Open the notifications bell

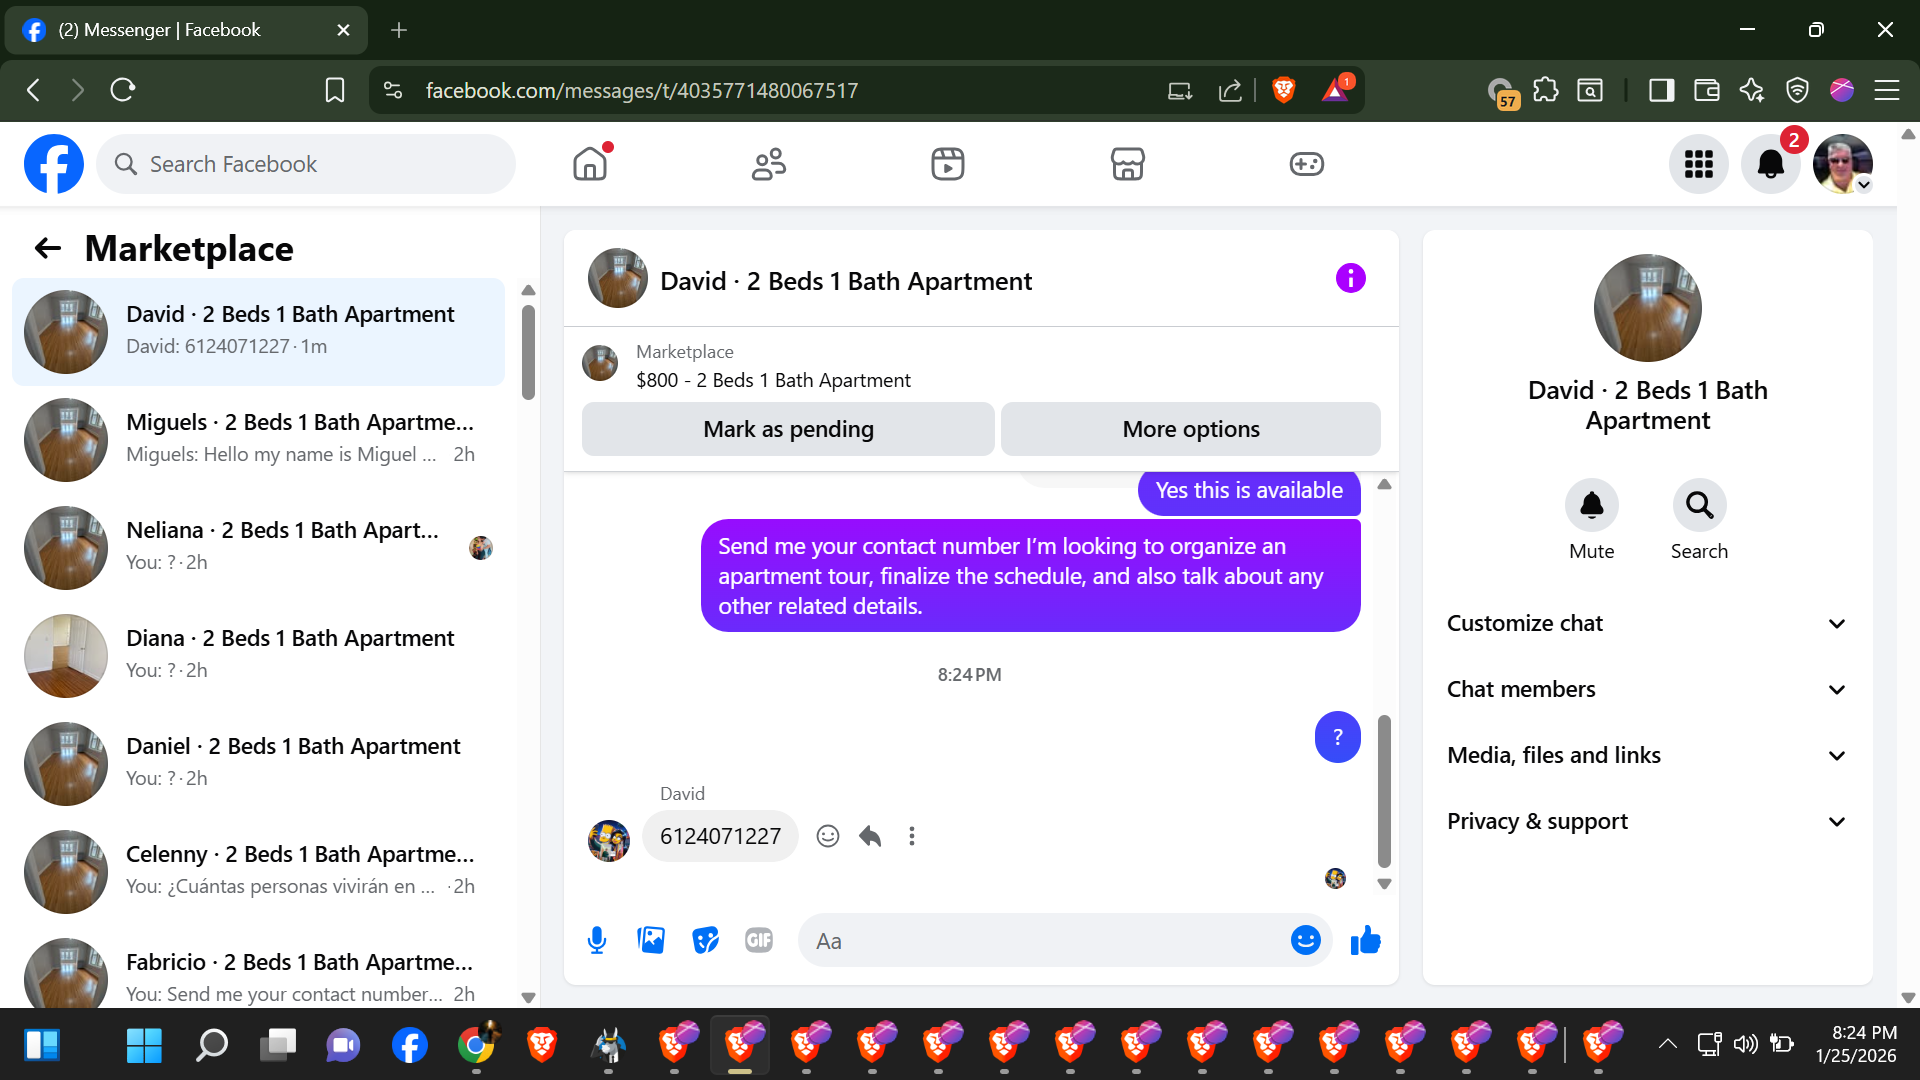[1770, 164]
